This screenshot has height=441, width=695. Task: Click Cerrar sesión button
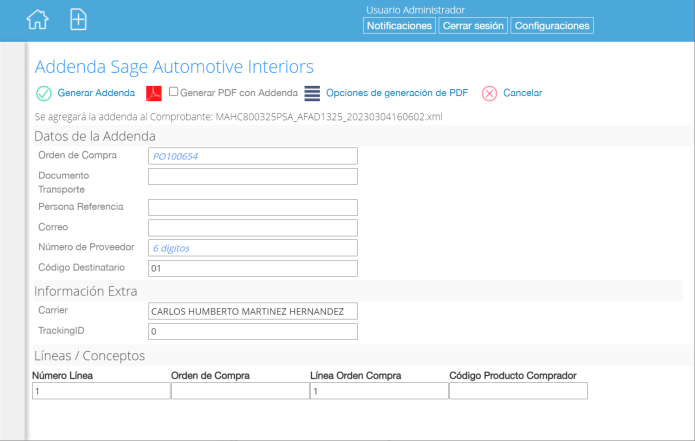click(473, 26)
